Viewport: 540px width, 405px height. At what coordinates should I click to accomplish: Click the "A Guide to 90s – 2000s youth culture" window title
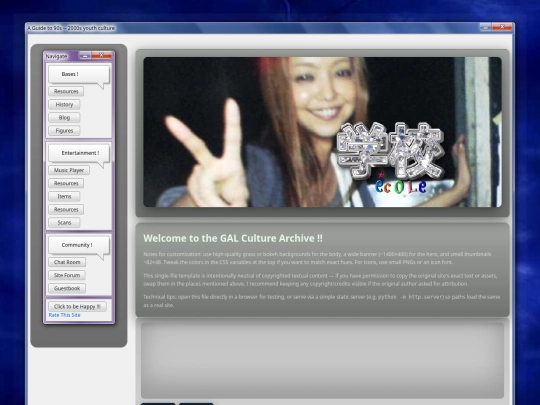coord(71,28)
